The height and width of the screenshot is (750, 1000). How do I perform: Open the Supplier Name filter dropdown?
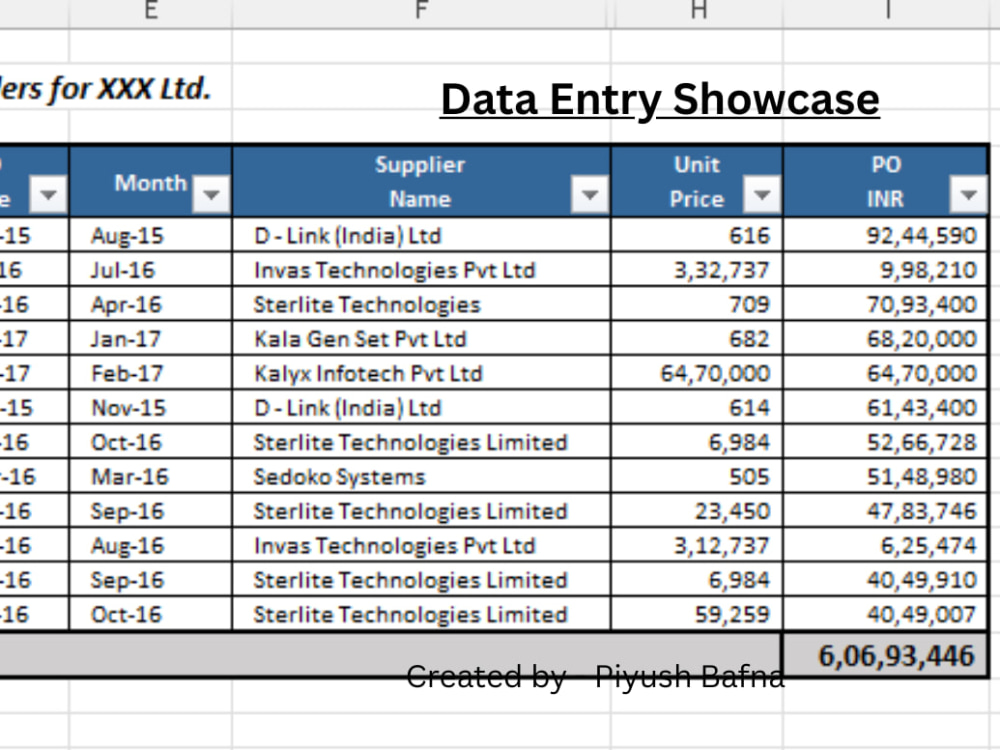point(589,194)
